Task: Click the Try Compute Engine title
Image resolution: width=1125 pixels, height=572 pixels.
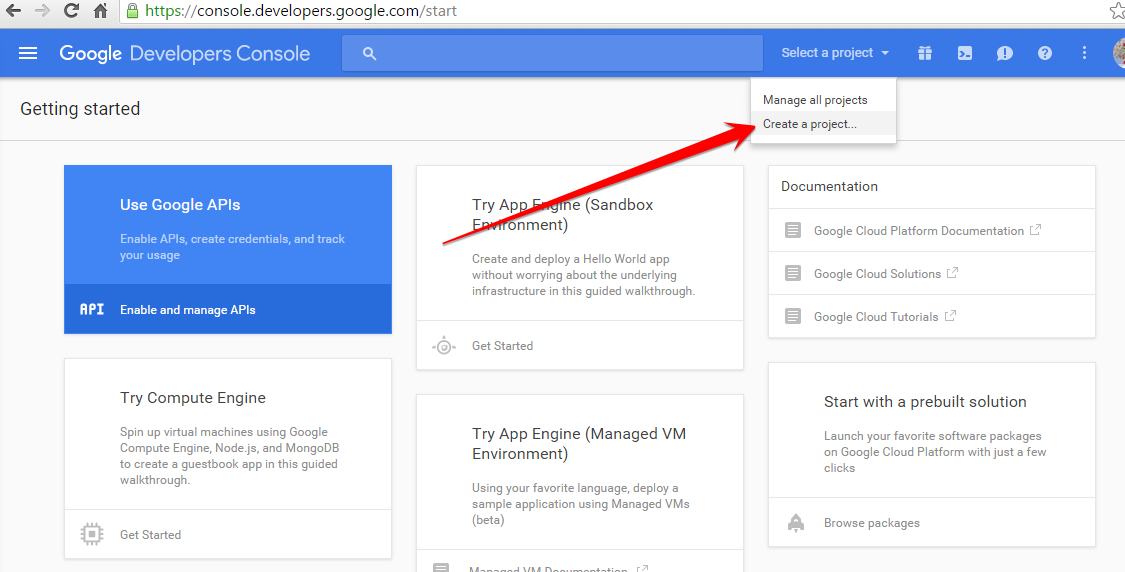Action: (x=192, y=398)
